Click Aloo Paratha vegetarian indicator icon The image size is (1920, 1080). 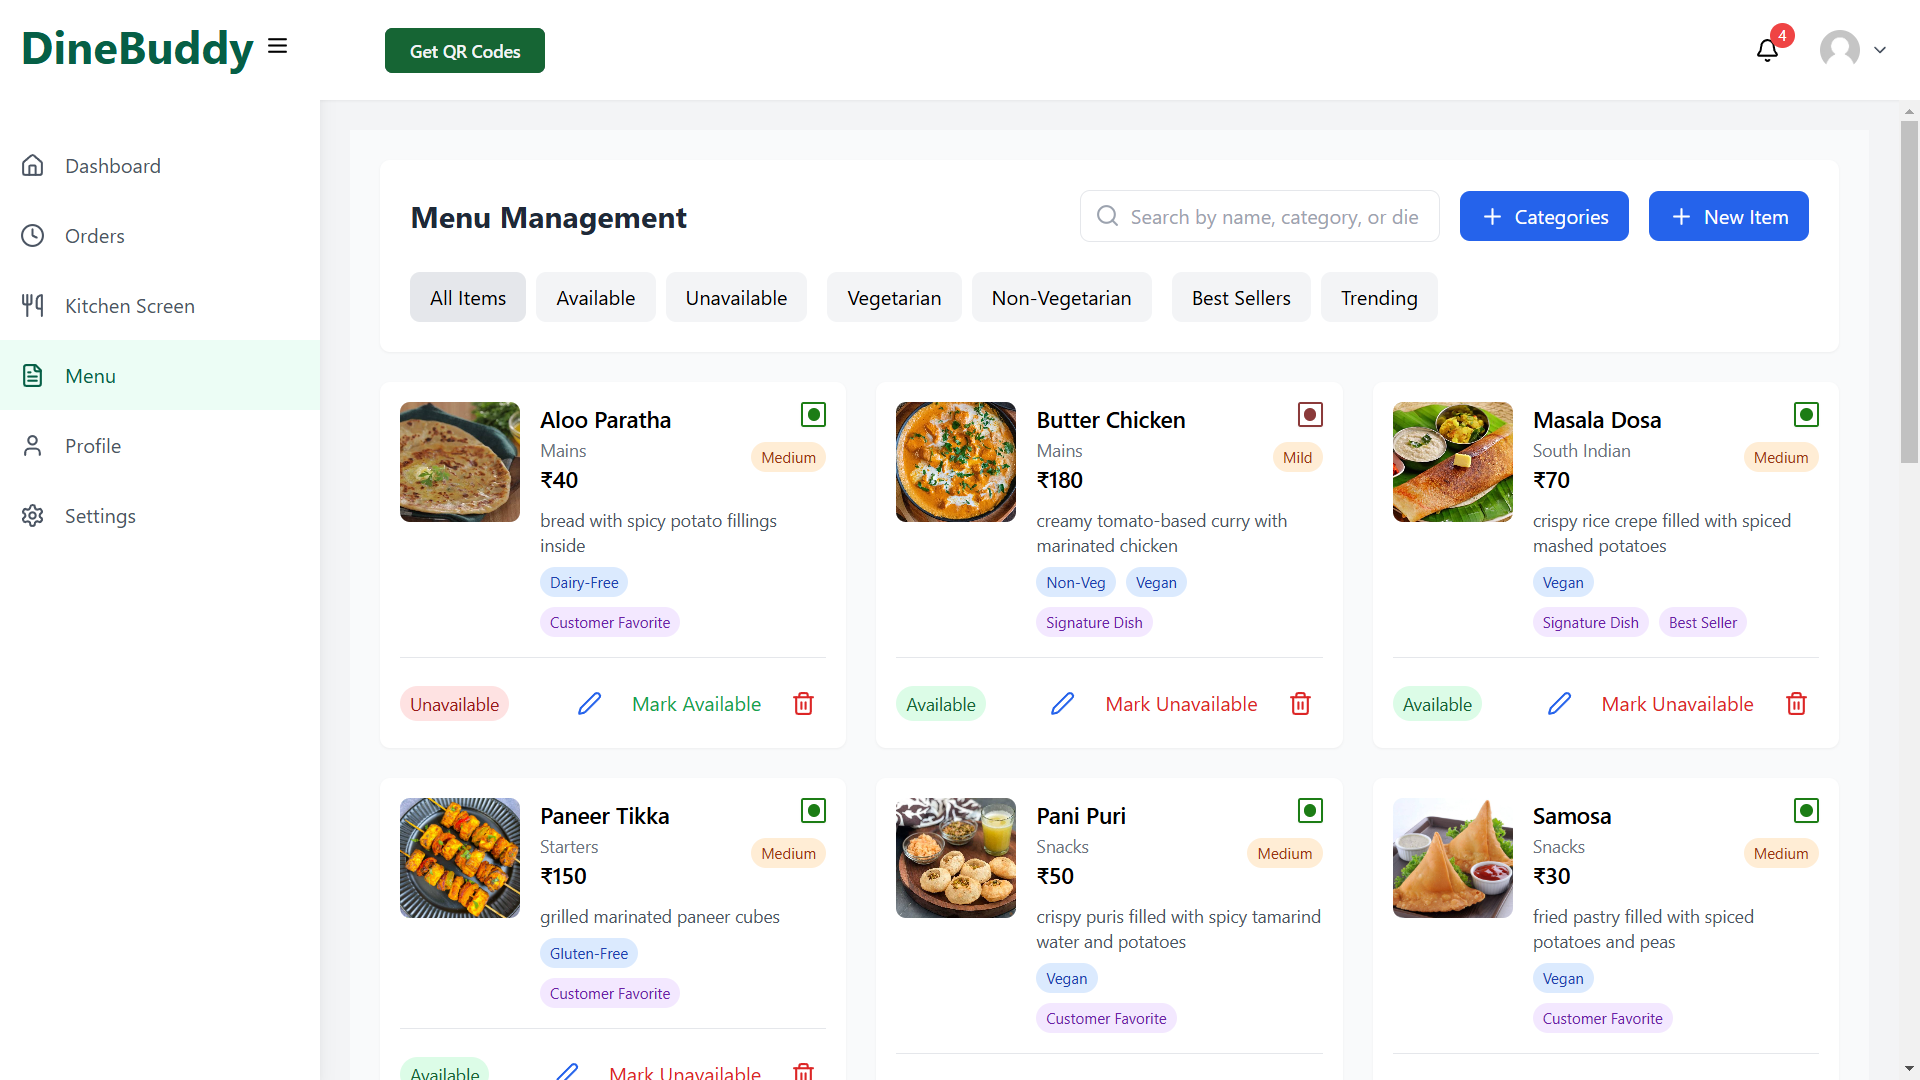(814, 414)
